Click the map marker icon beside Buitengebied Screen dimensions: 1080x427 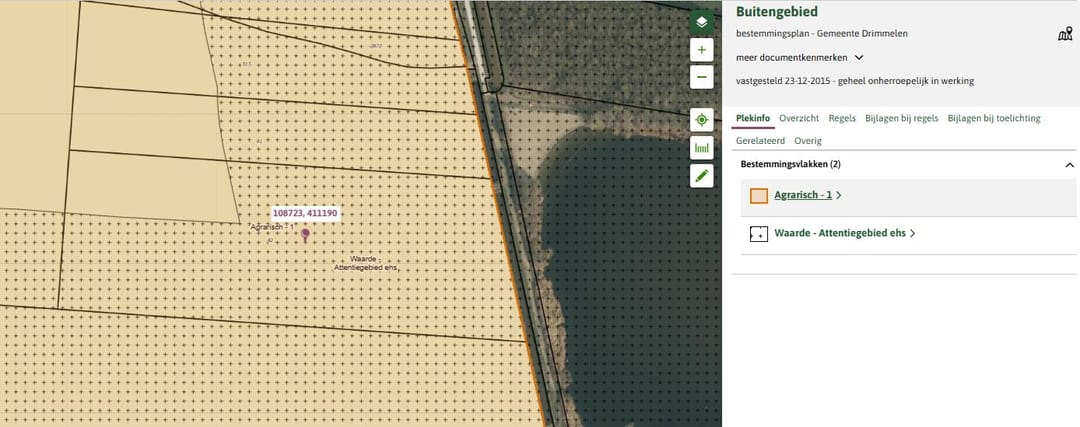[1065, 34]
